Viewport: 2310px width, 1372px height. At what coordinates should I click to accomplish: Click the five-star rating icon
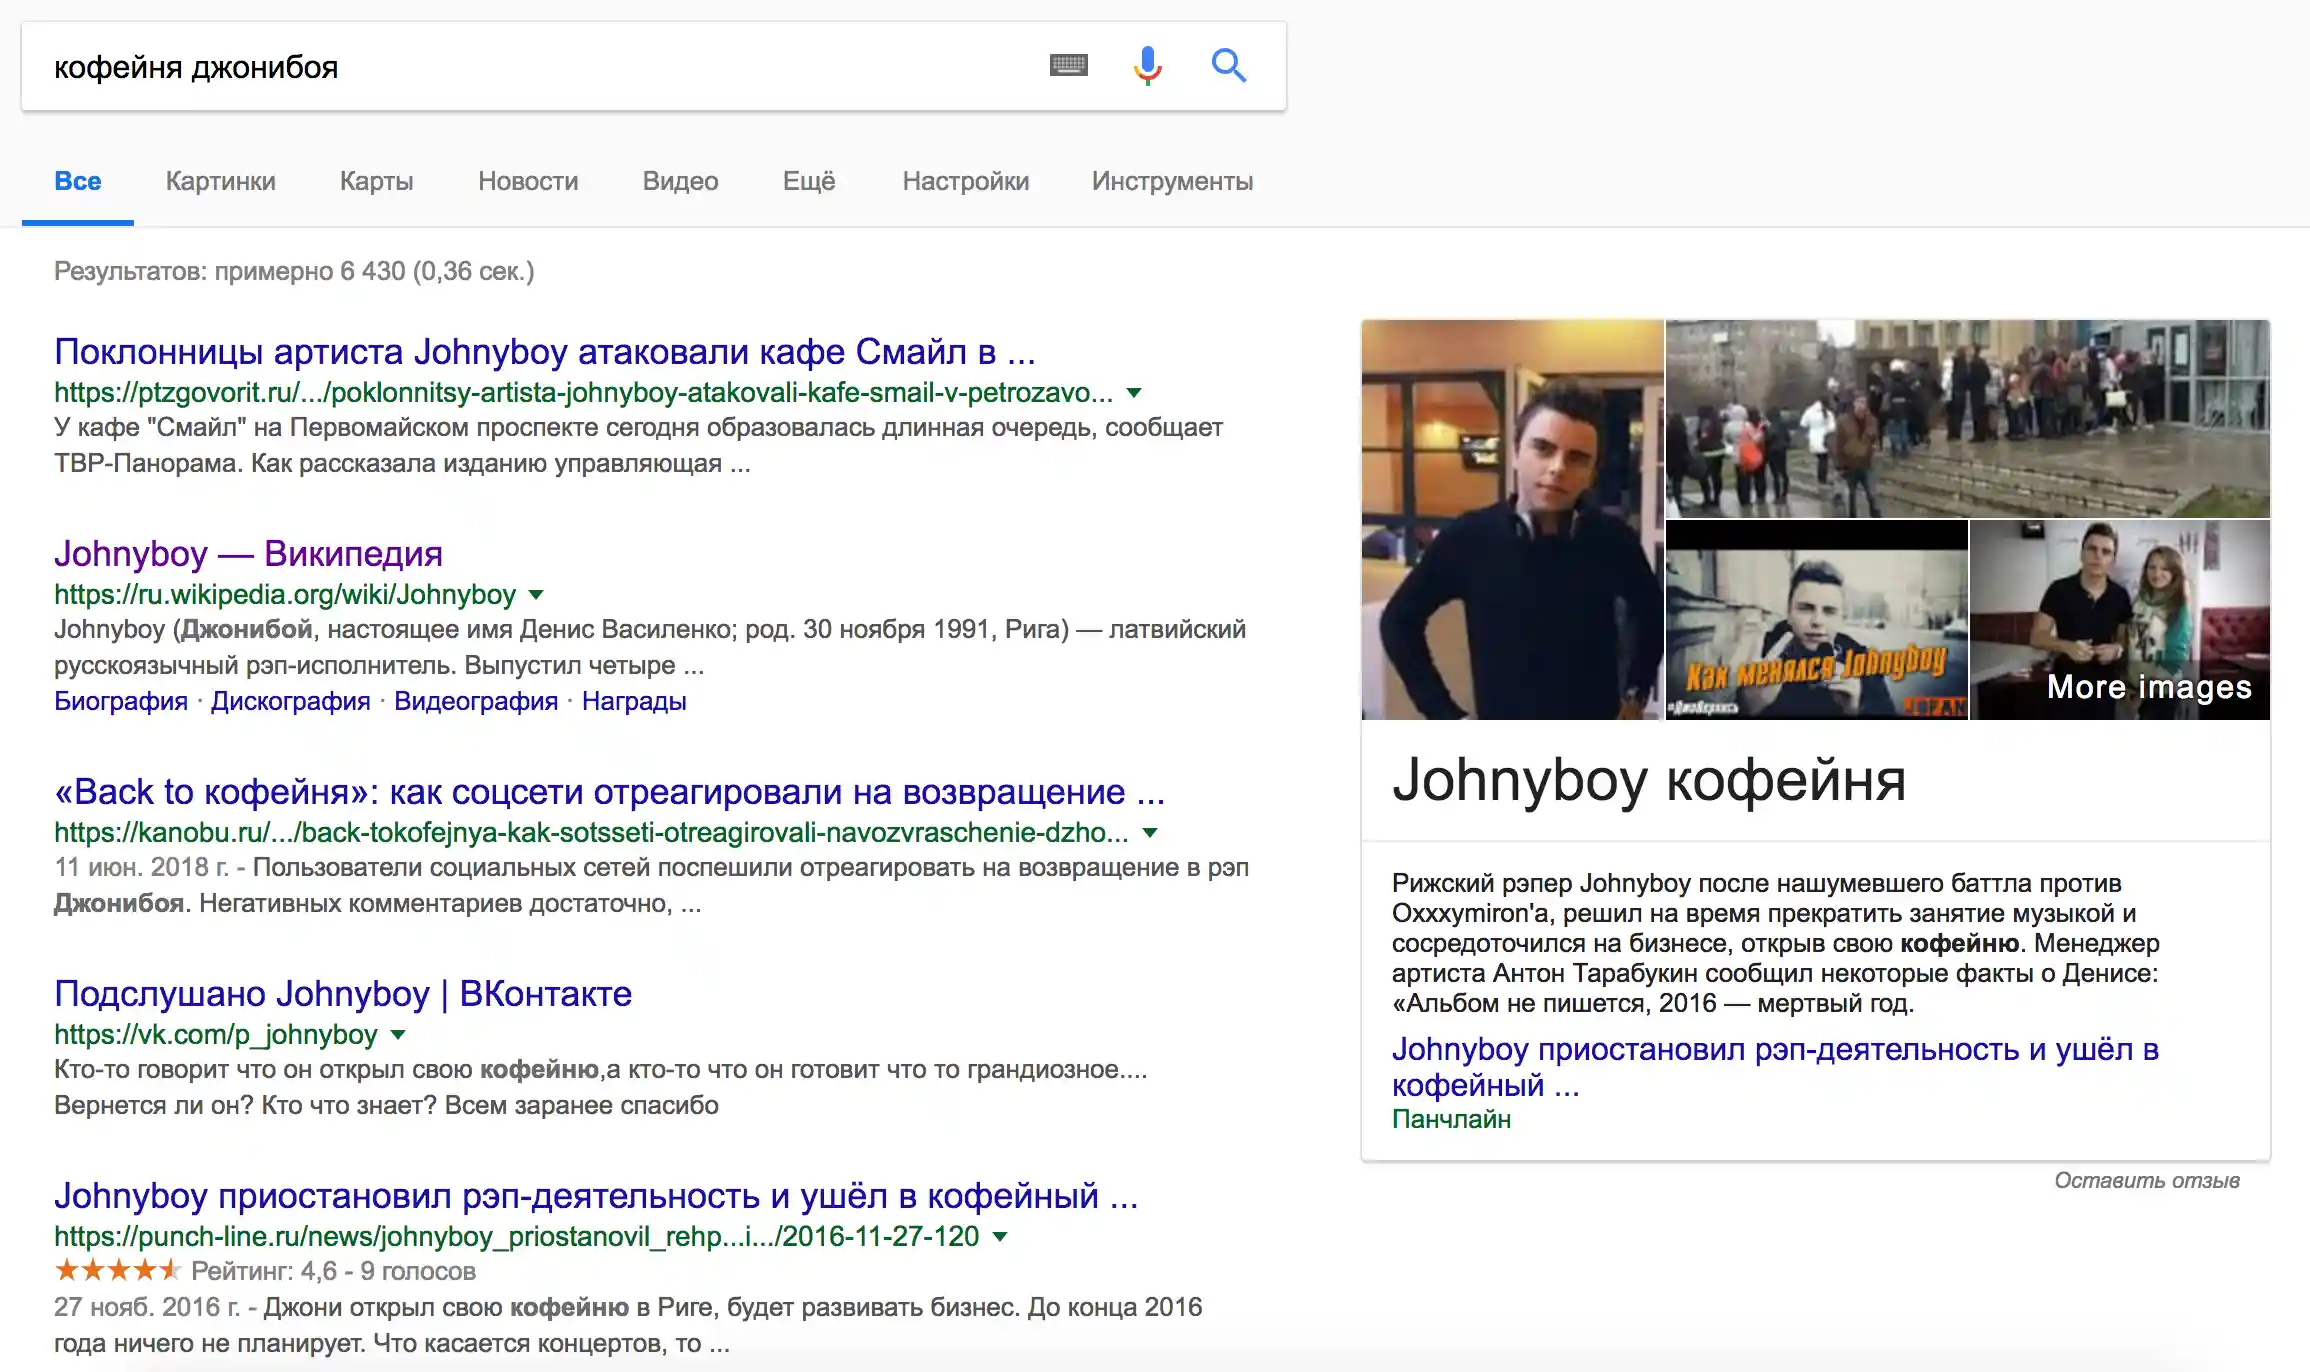point(117,1271)
